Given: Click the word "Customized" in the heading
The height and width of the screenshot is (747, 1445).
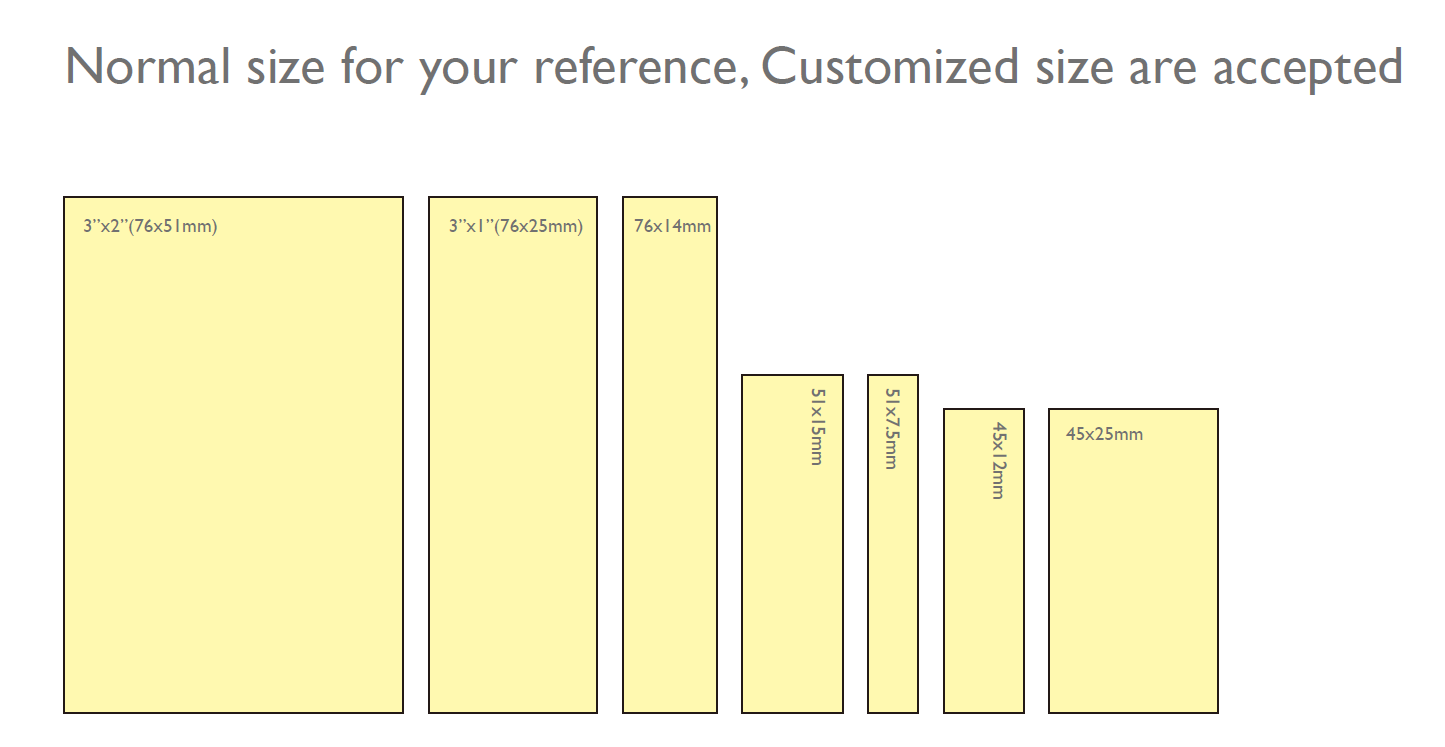Looking at the screenshot, I should (x=891, y=67).
